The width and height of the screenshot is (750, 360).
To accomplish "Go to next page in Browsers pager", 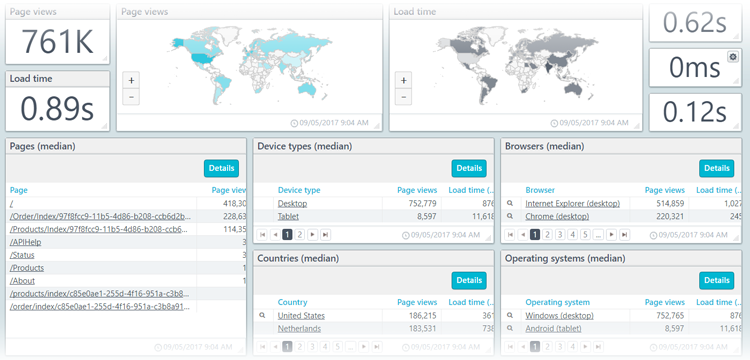I will [x=611, y=235].
